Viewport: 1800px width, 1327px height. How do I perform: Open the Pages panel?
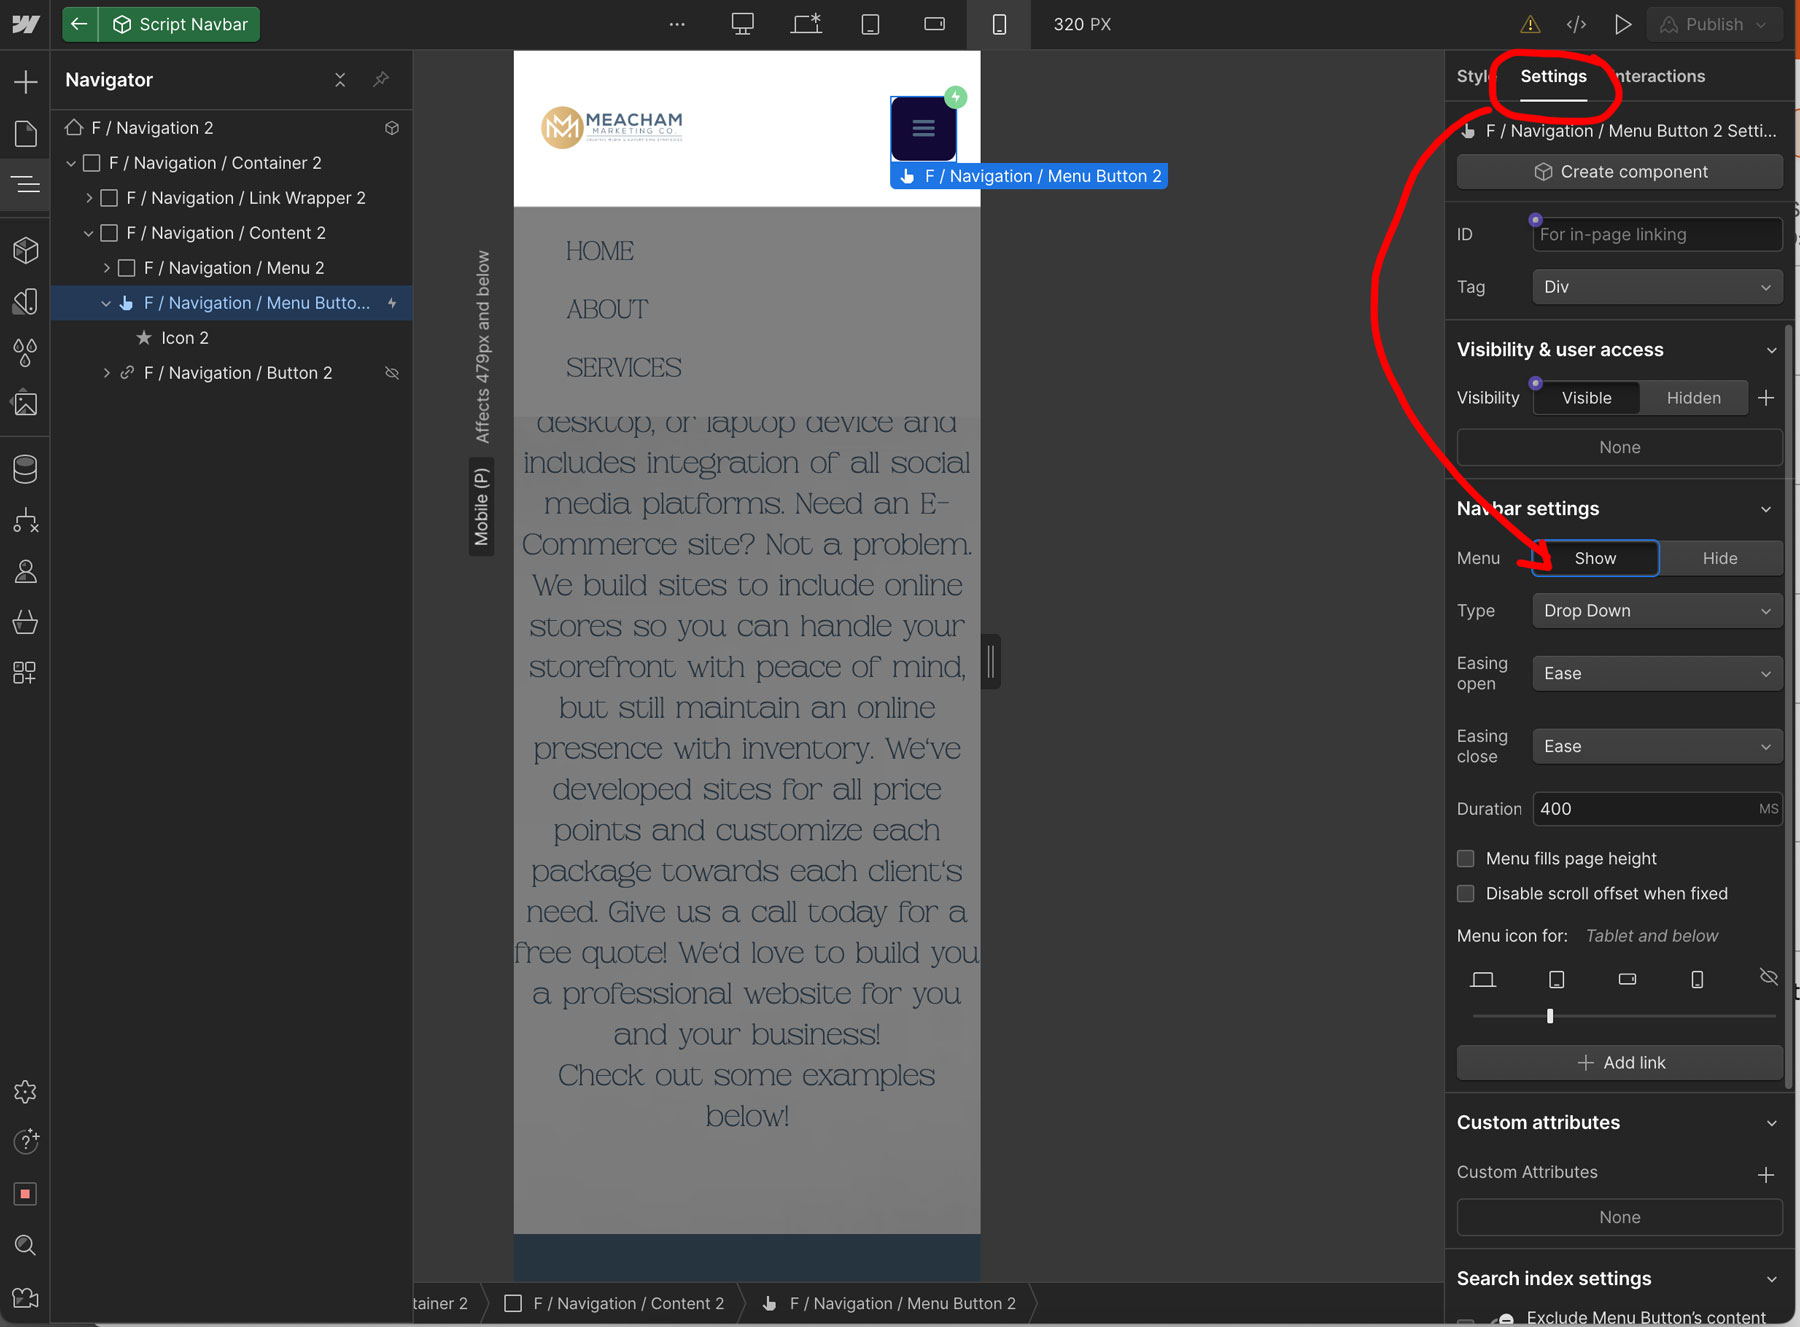24,133
